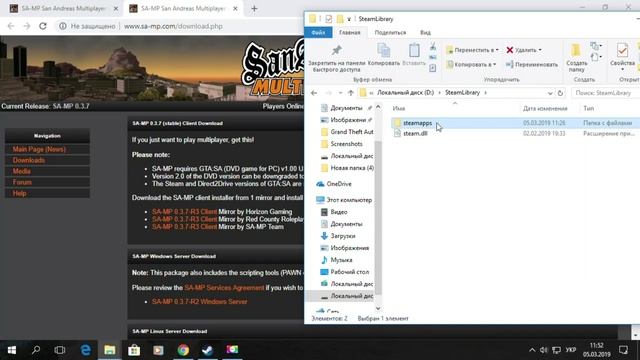This screenshot has width=640, height=360.
Task: Click the Копировать copy icon in ribbon
Action: [x=384, y=51]
